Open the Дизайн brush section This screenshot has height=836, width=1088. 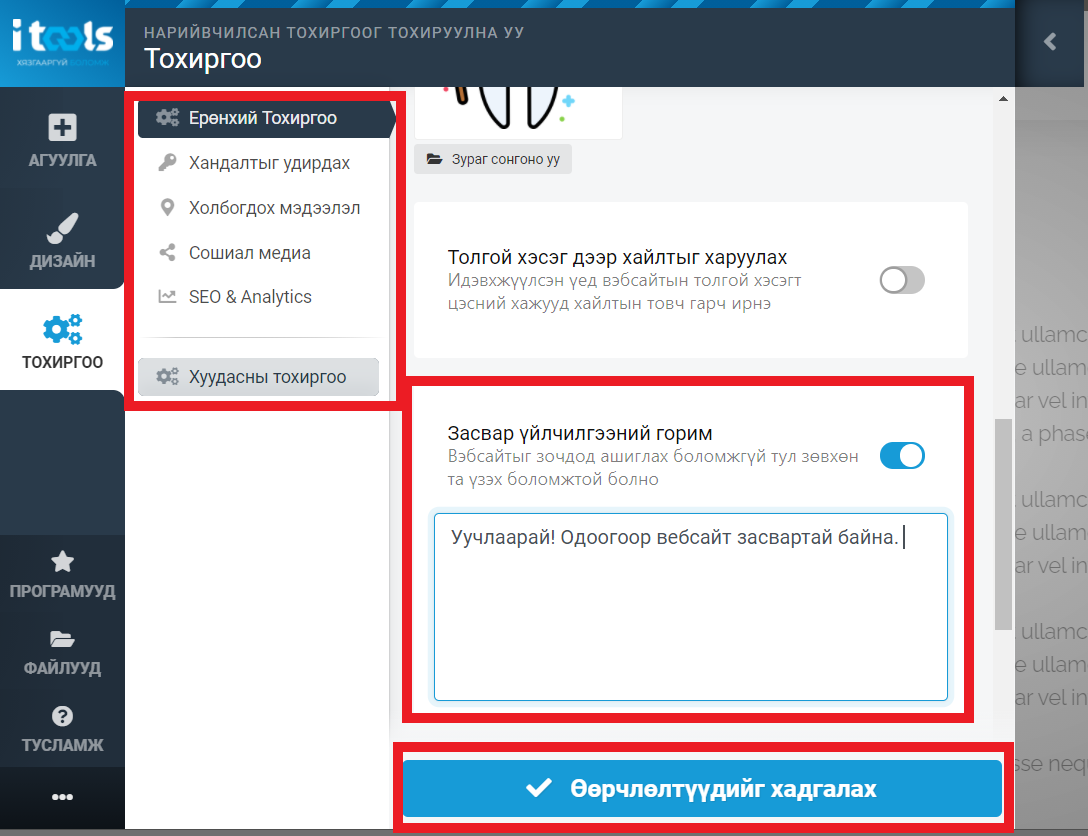62,240
